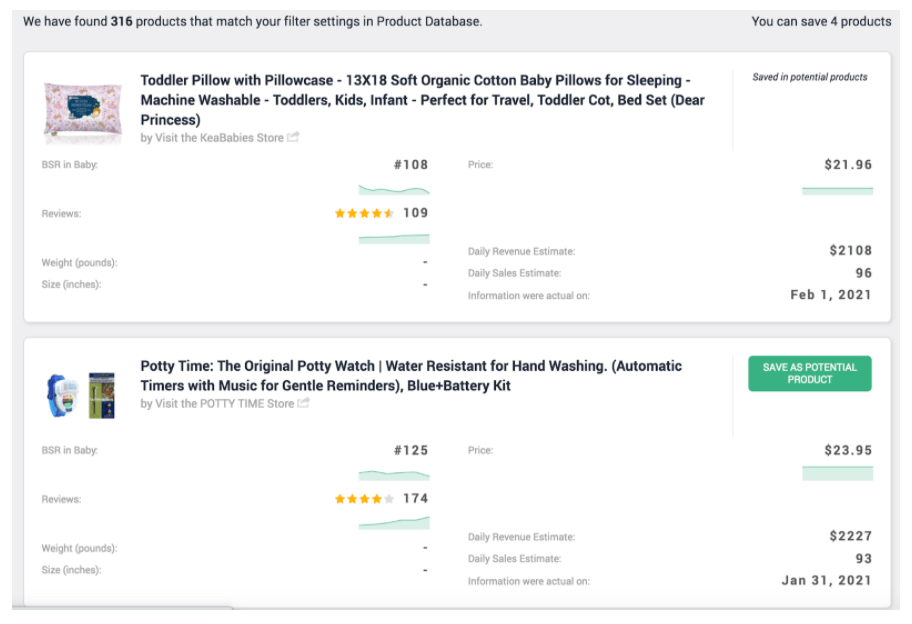Click the BSR trend chart under #125

394,475
